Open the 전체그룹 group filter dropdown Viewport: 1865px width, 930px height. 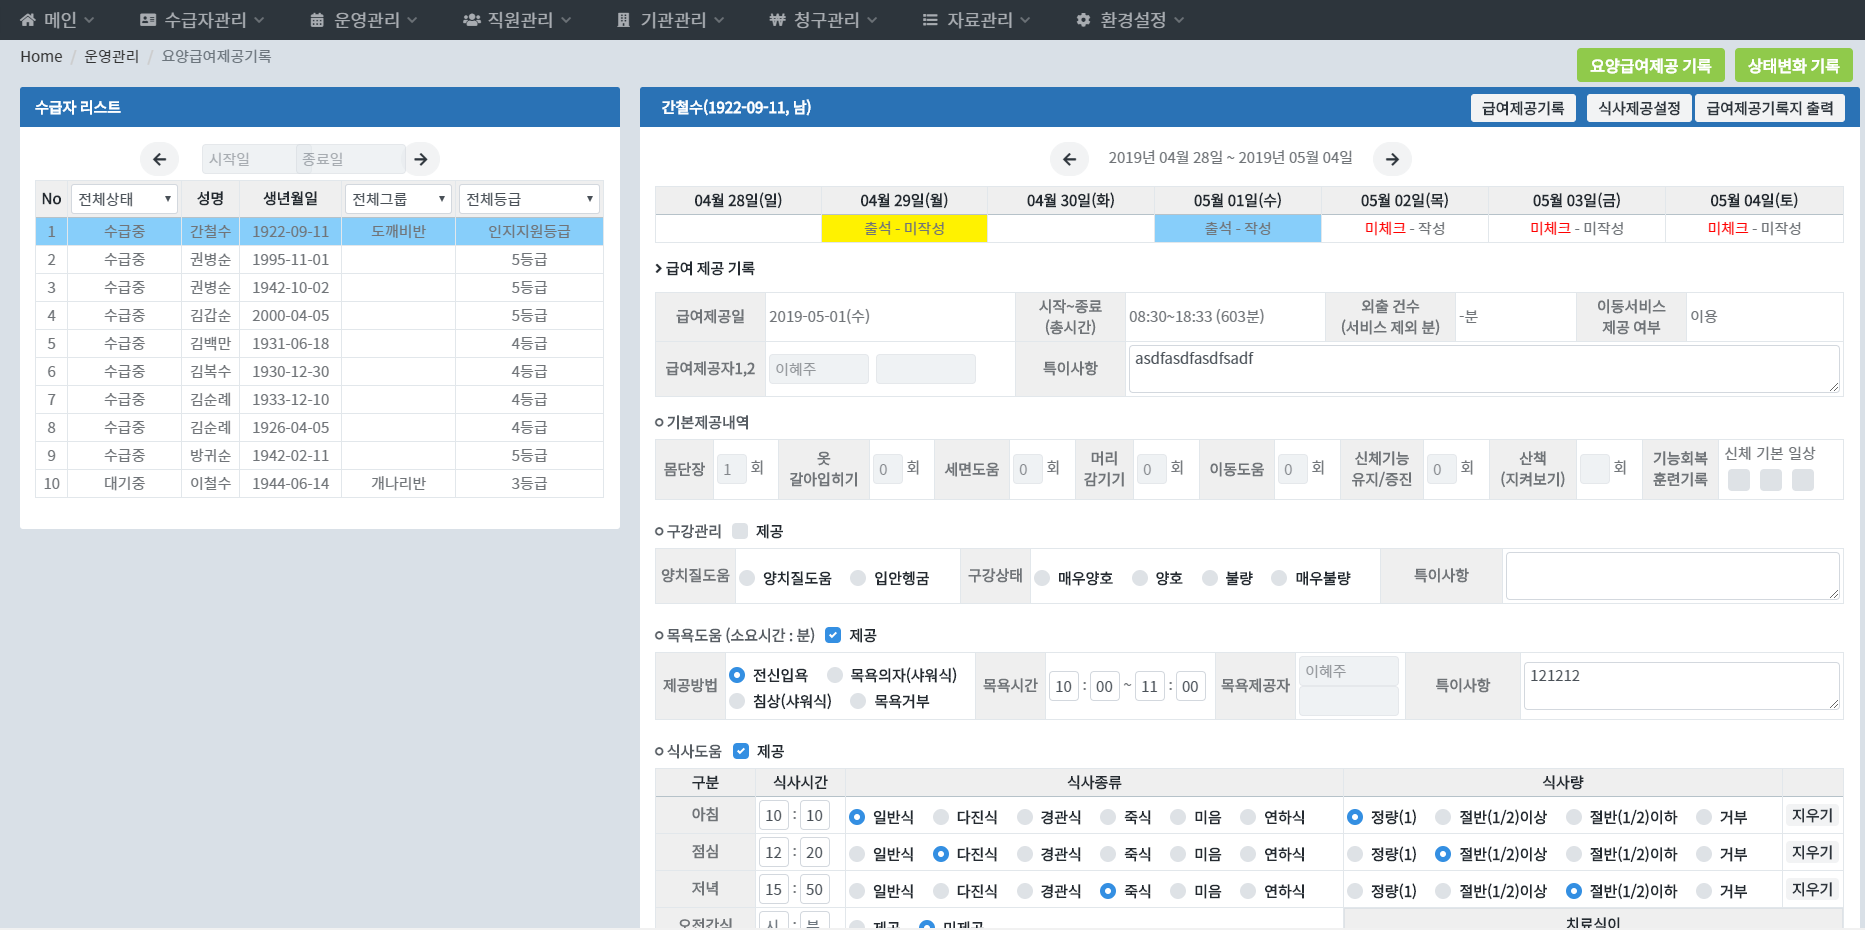[x=398, y=199]
